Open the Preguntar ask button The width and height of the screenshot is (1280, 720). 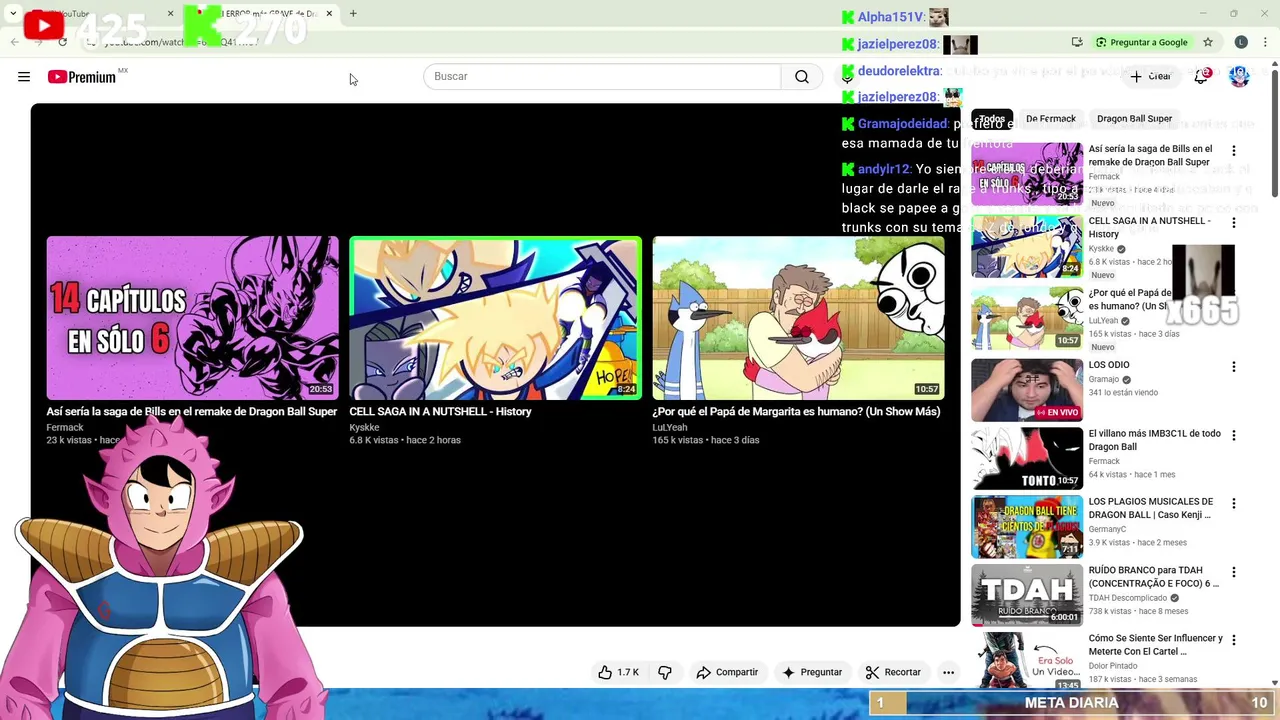tap(812, 672)
